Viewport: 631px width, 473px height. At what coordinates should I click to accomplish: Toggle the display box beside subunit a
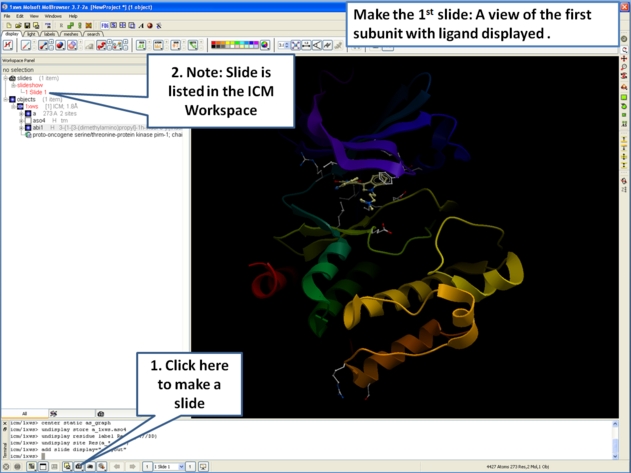pos(29,114)
